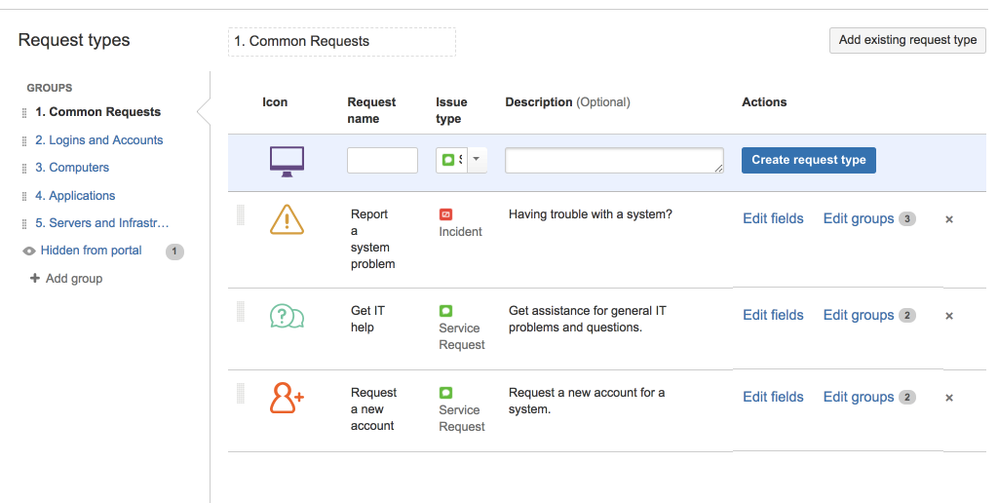Click the drag handle beside Get IT help
This screenshot has height=503, width=998.
click(240, 312)
